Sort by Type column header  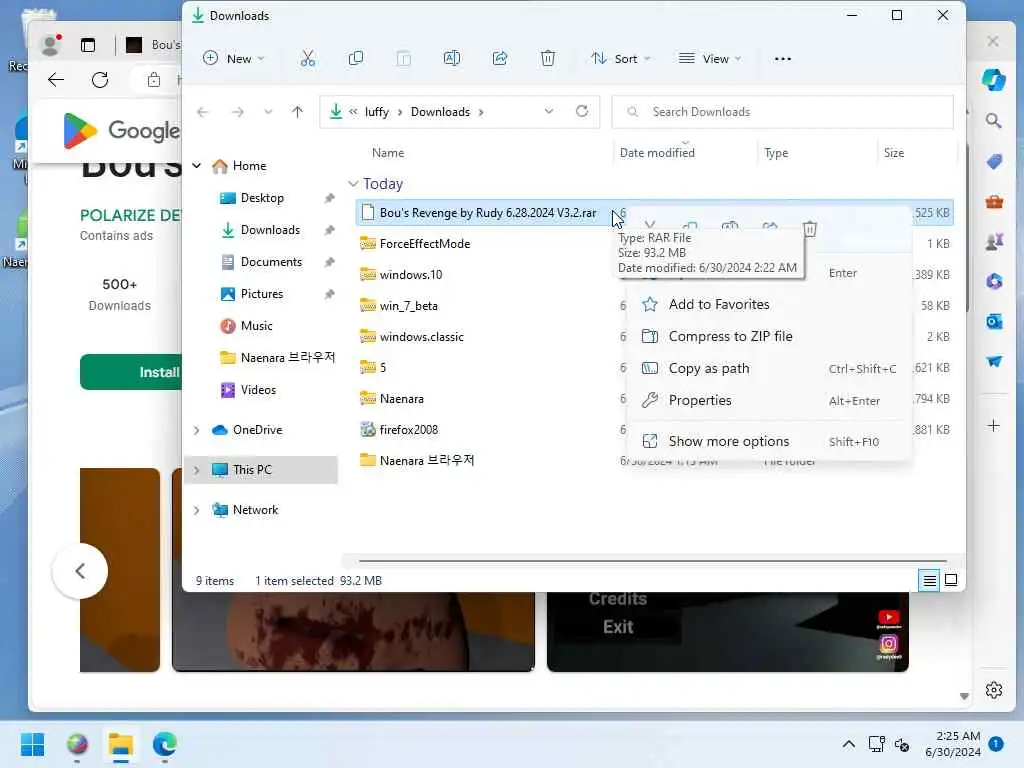[x=776, y=153]
